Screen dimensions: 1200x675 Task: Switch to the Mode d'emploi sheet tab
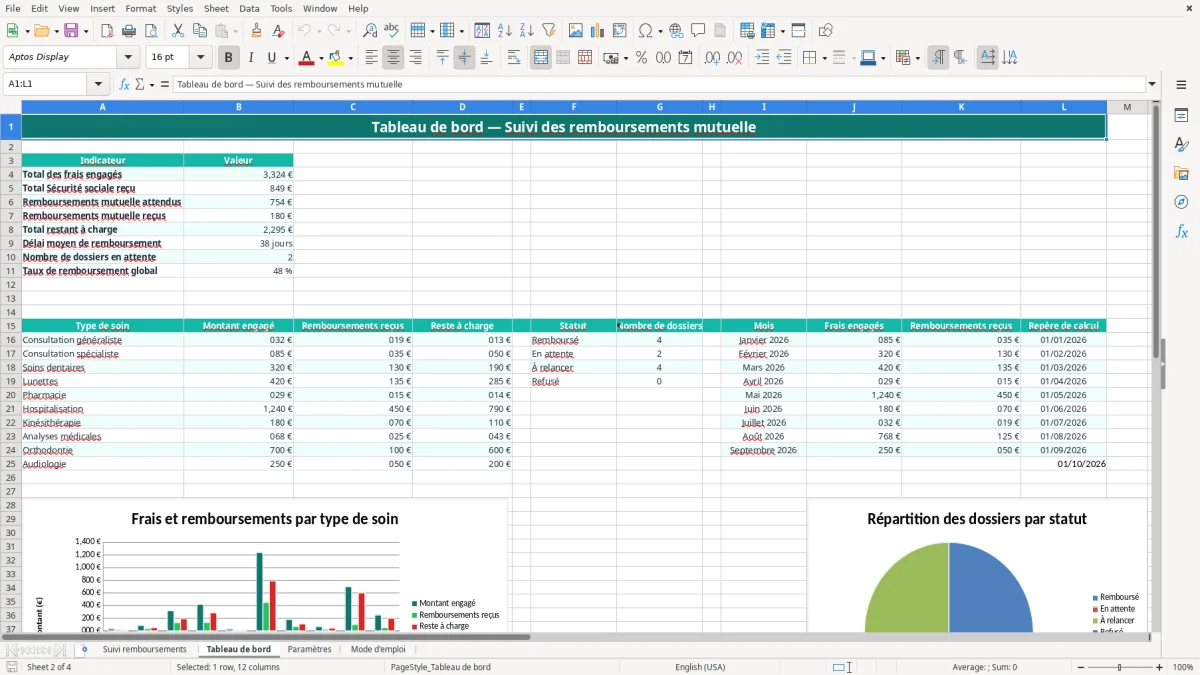point(377,649)
